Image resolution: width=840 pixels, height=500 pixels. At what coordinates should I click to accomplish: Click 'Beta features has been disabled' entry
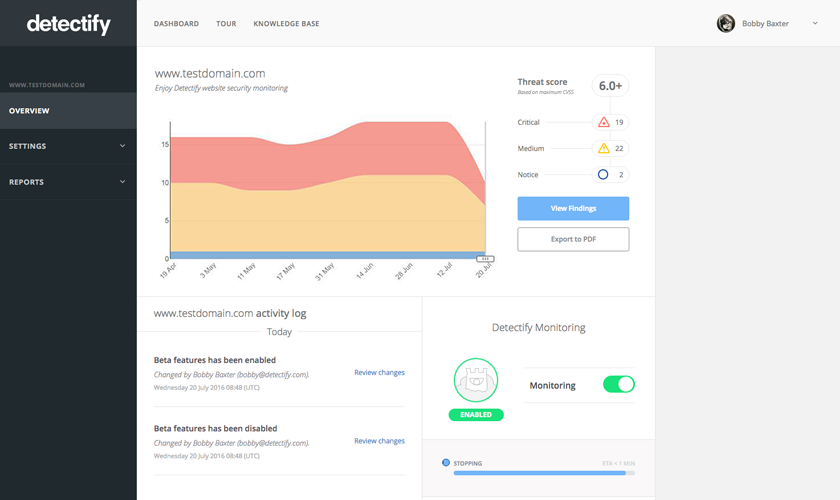(215, 429)
